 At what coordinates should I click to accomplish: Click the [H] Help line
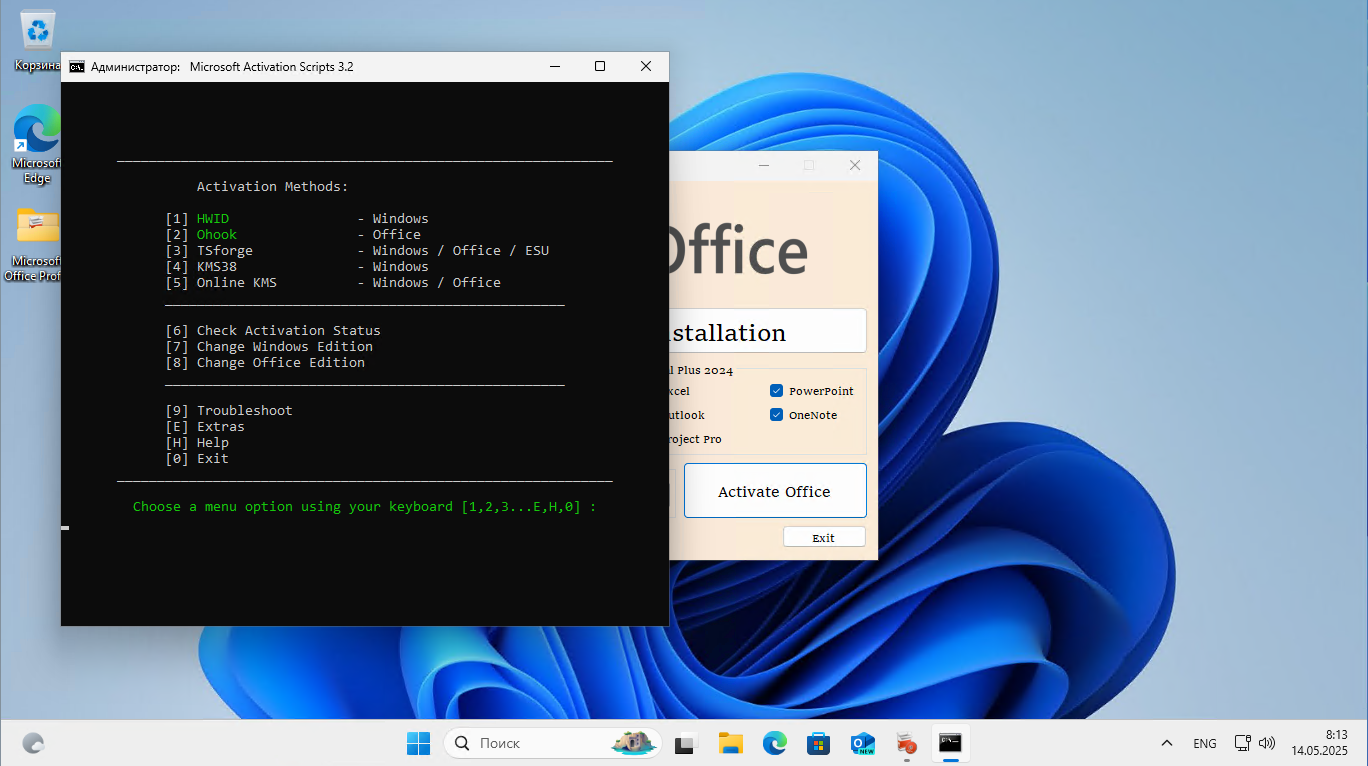pos(197,442)
